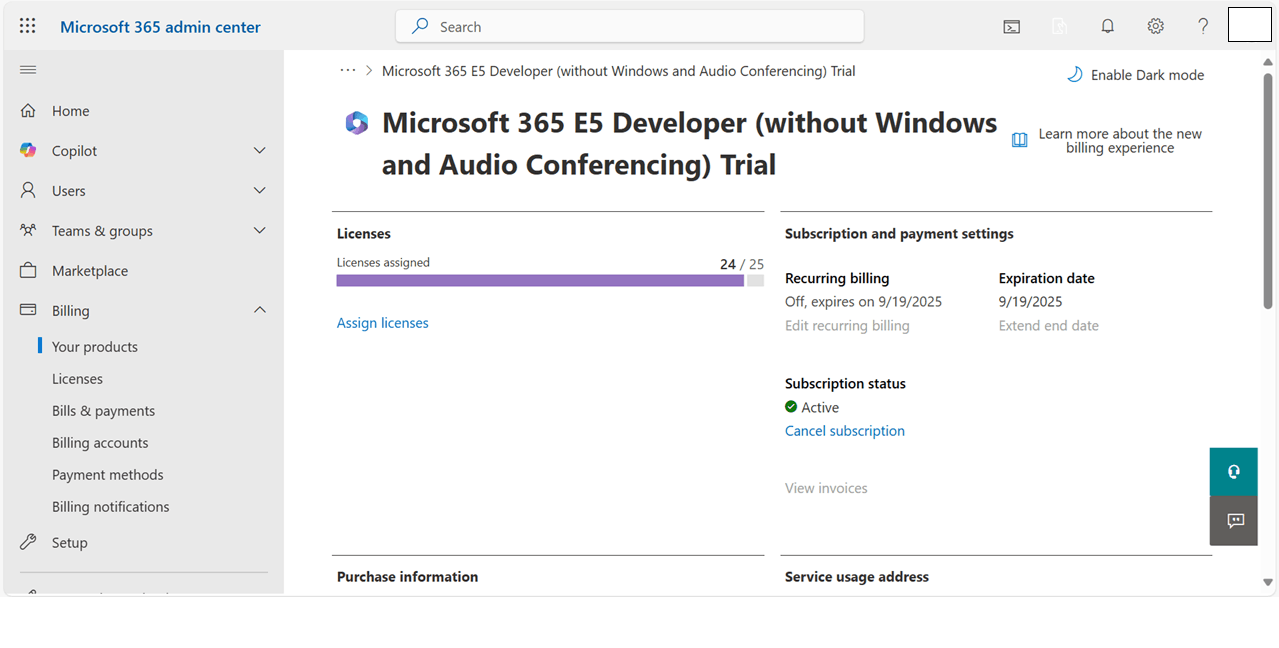This screenshot has height=648, width=1279.
Task: Open Billing notifications
Action: click(111, 507)
